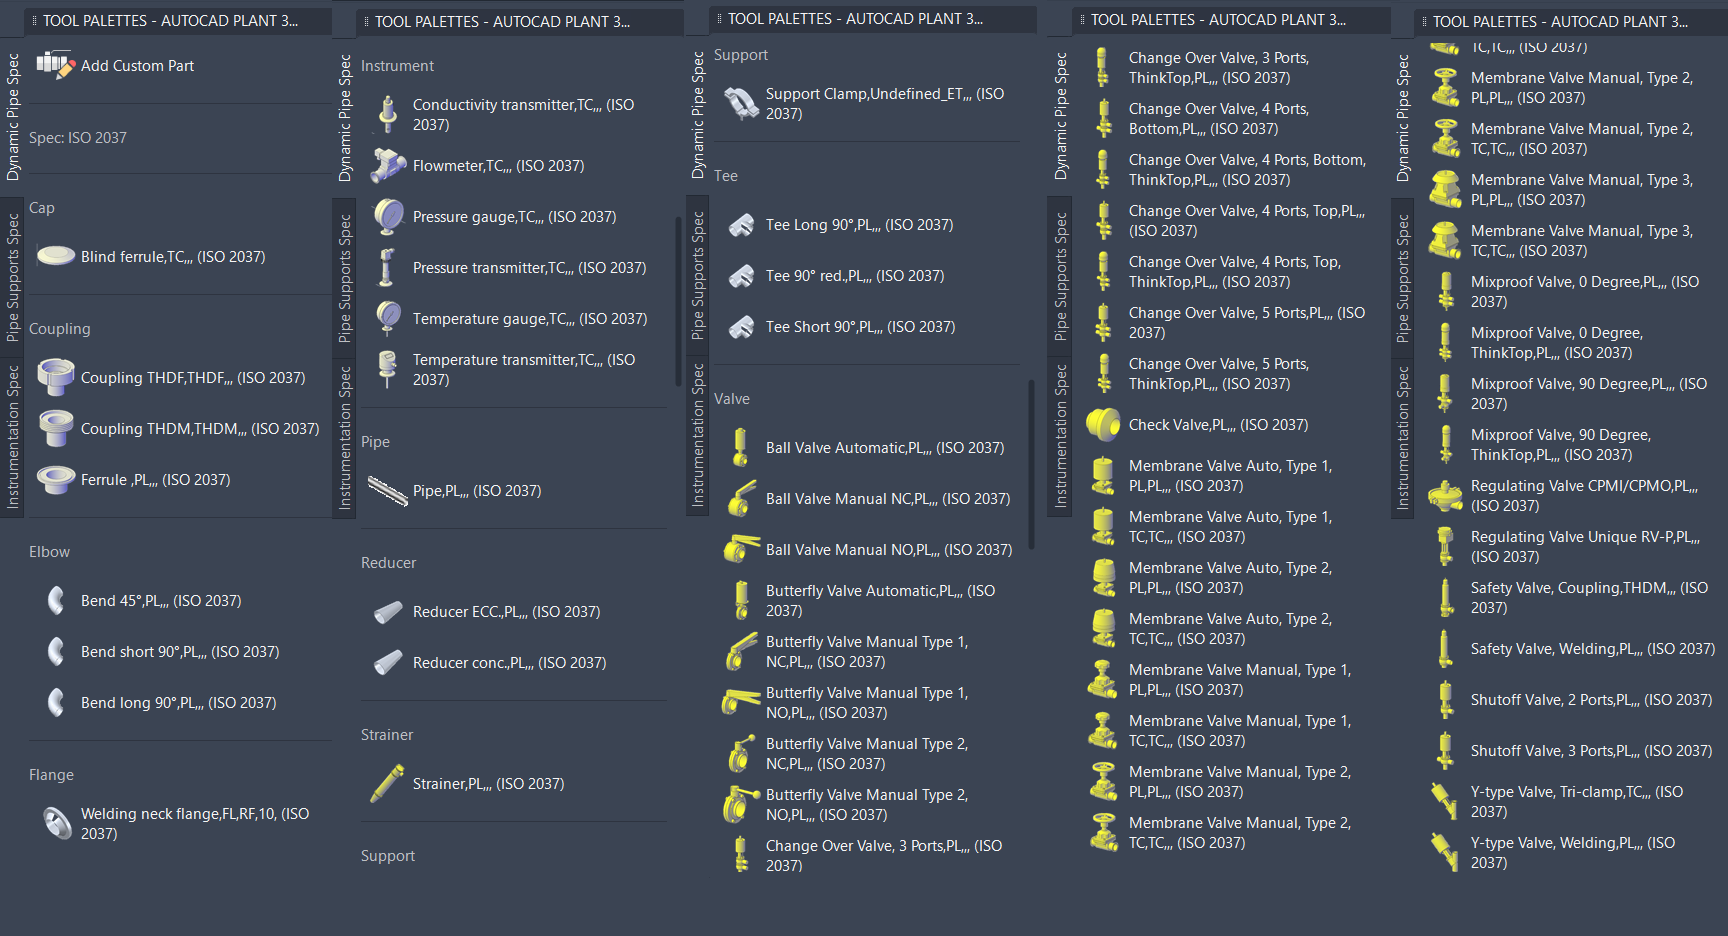Viewport: 1728px width, 936px height.
Task: Pick Safety Valve, Coupling,THDM entry
Action: coord(1571,597)
